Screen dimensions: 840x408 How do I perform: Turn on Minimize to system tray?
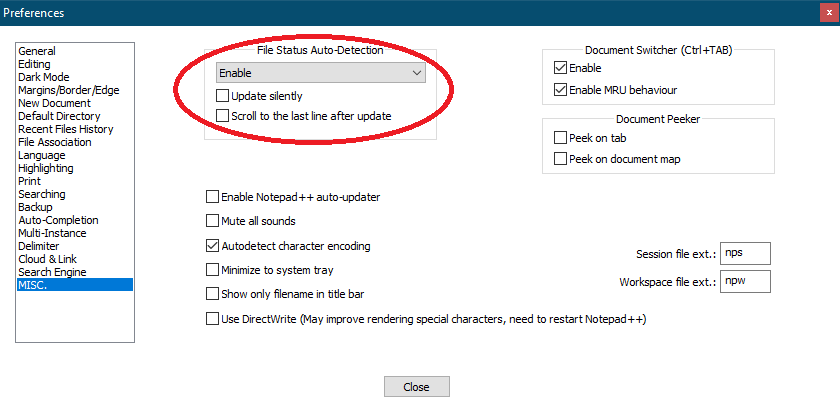212,270
